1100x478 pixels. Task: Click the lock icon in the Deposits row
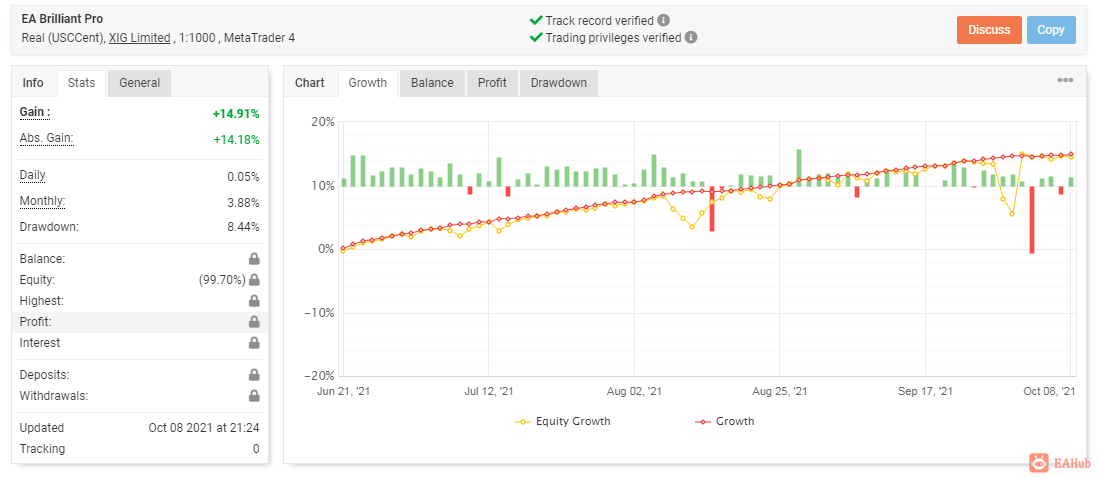(254, 376)
